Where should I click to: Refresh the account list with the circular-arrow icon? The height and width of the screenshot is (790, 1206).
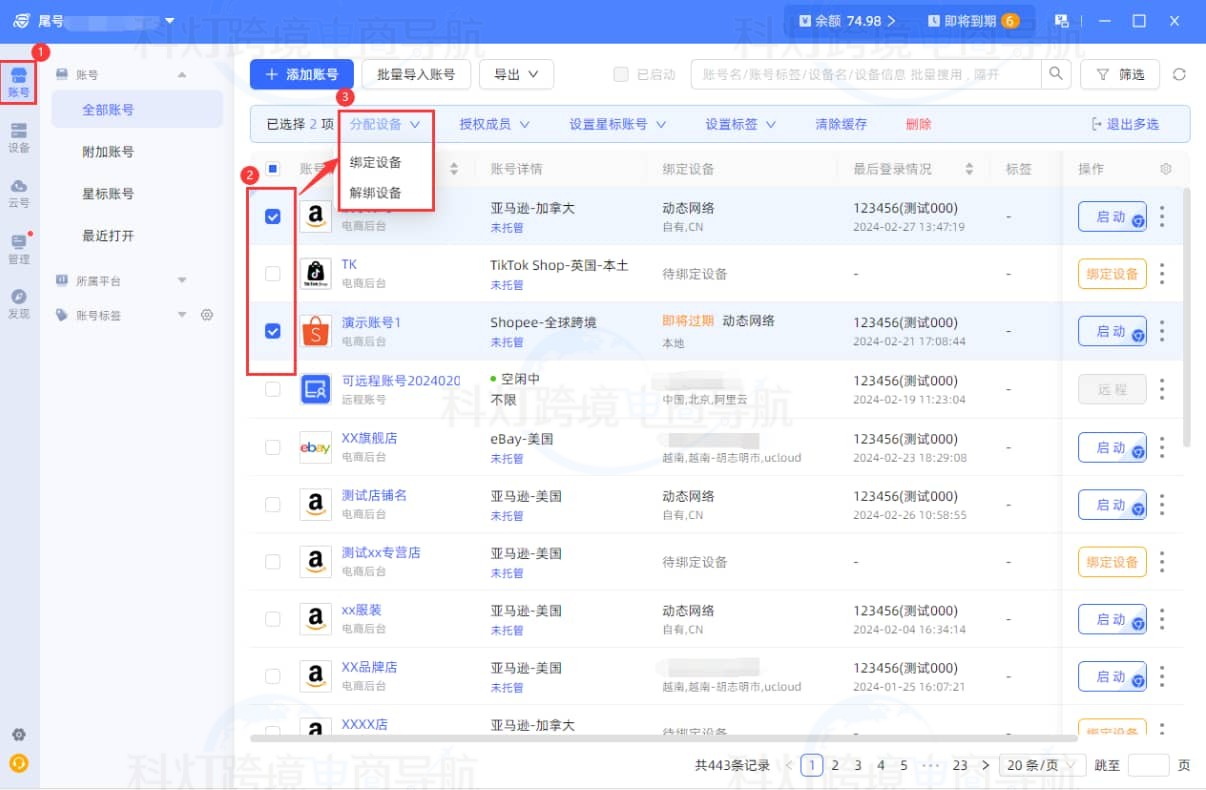pos(1180,74)
